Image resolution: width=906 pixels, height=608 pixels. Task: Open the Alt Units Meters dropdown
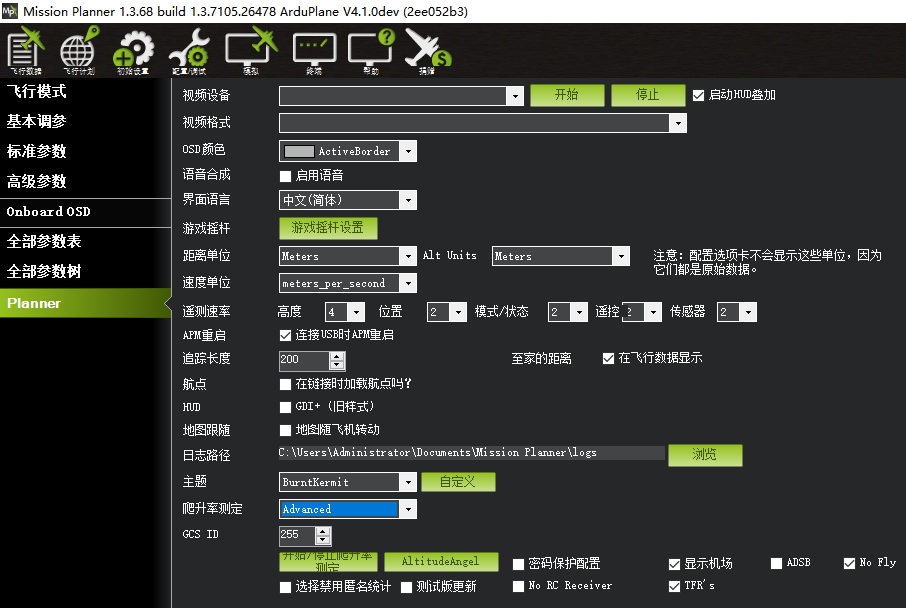coord(621,256)
